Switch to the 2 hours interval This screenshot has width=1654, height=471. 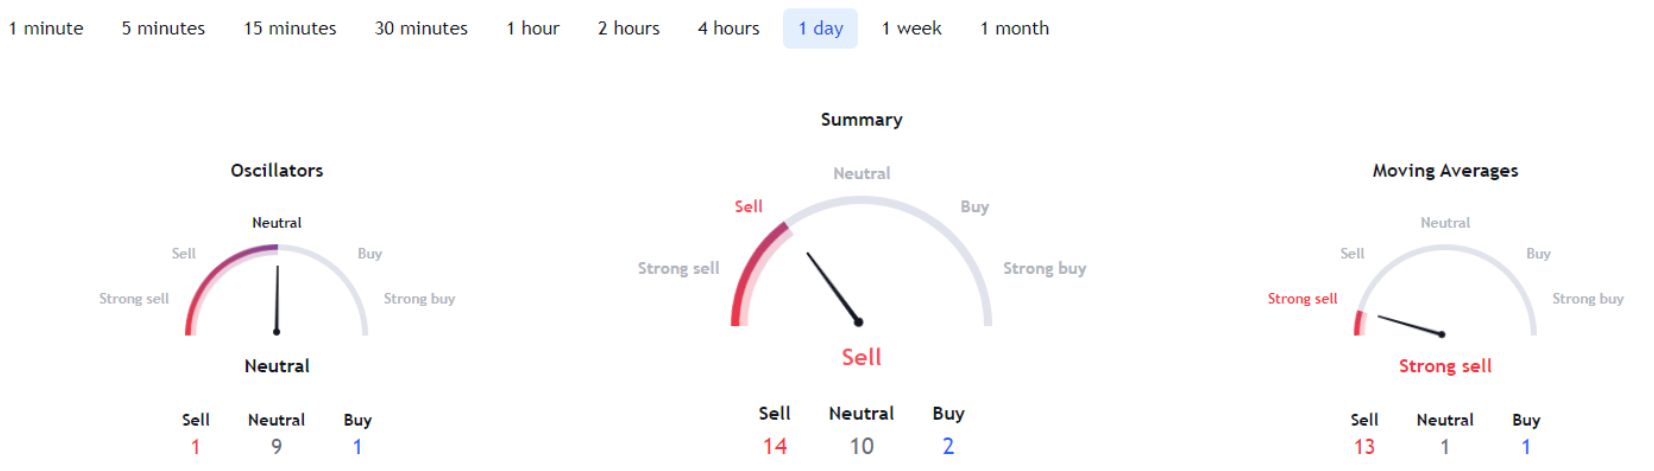tap(628, 28)
